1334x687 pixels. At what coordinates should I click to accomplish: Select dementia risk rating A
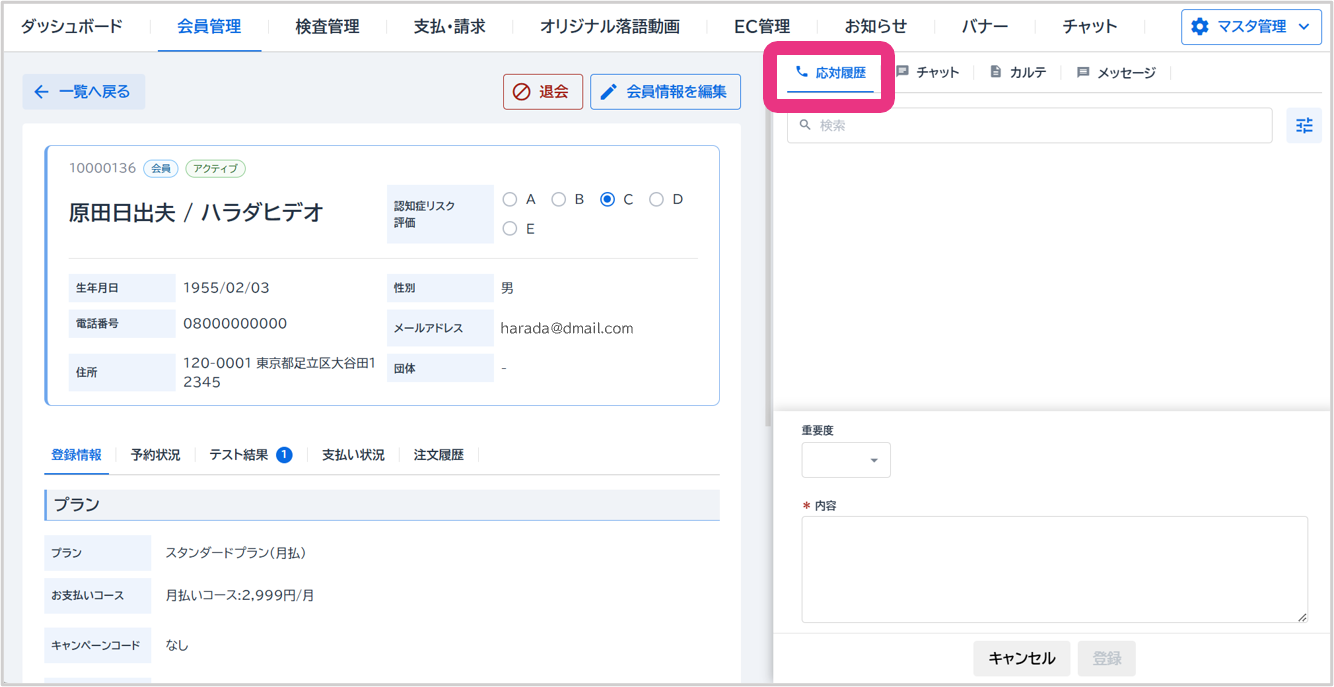point(510,199)
